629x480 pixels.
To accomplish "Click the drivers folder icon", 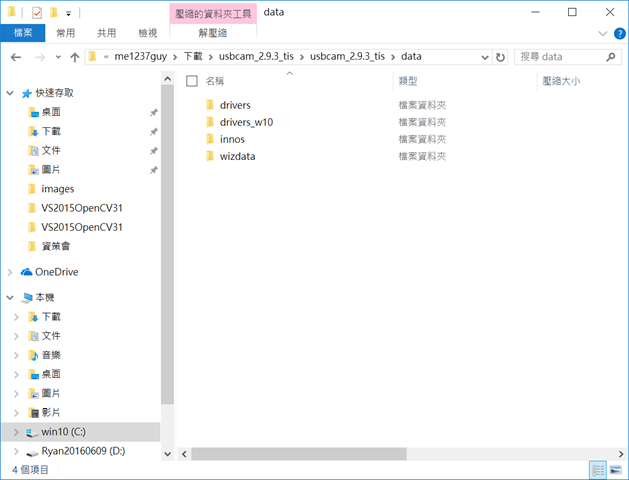I will pyautogui.click(x=210, y=105).
